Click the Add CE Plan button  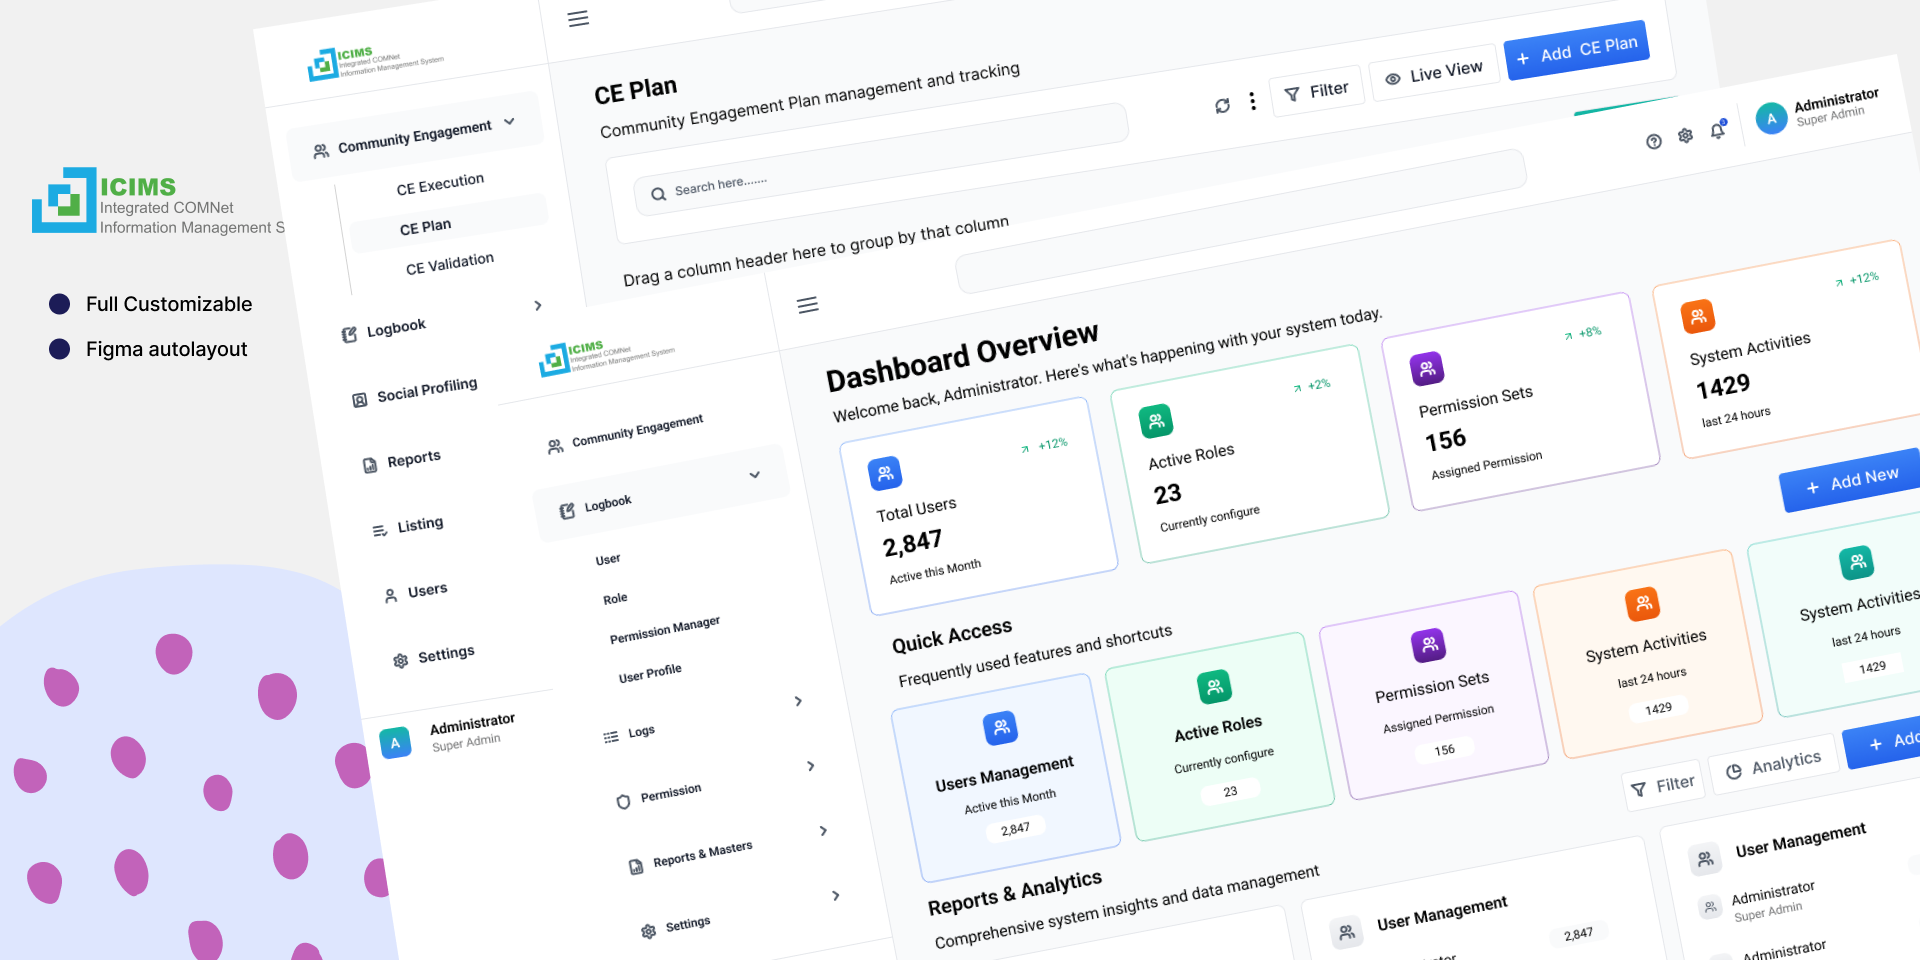(1577, 50)
